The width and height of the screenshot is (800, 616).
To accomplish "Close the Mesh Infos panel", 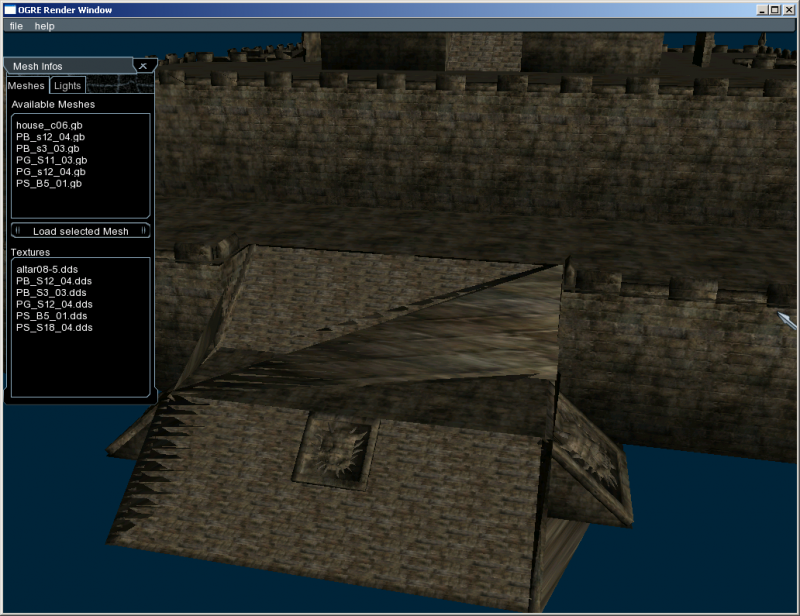I will click(x=143, y=66).
